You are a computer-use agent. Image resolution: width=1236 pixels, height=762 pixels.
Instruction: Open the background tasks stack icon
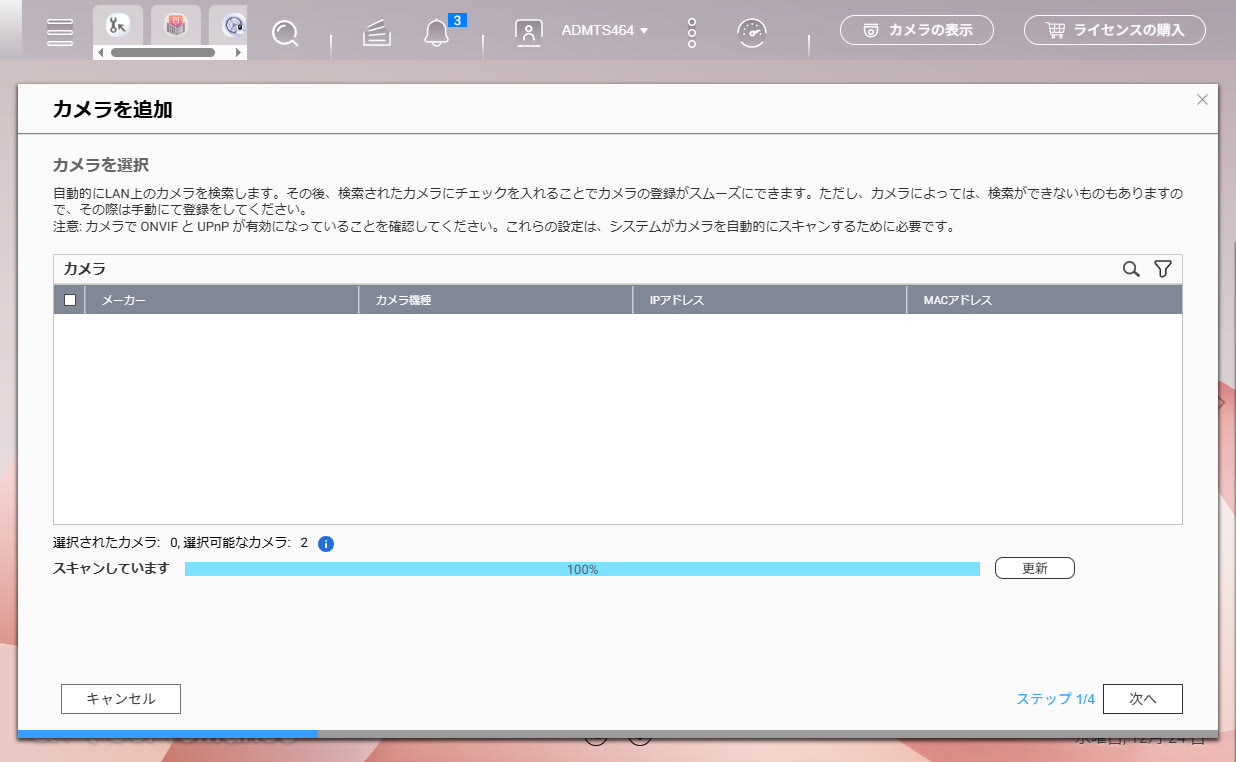(x=376, y=33)
